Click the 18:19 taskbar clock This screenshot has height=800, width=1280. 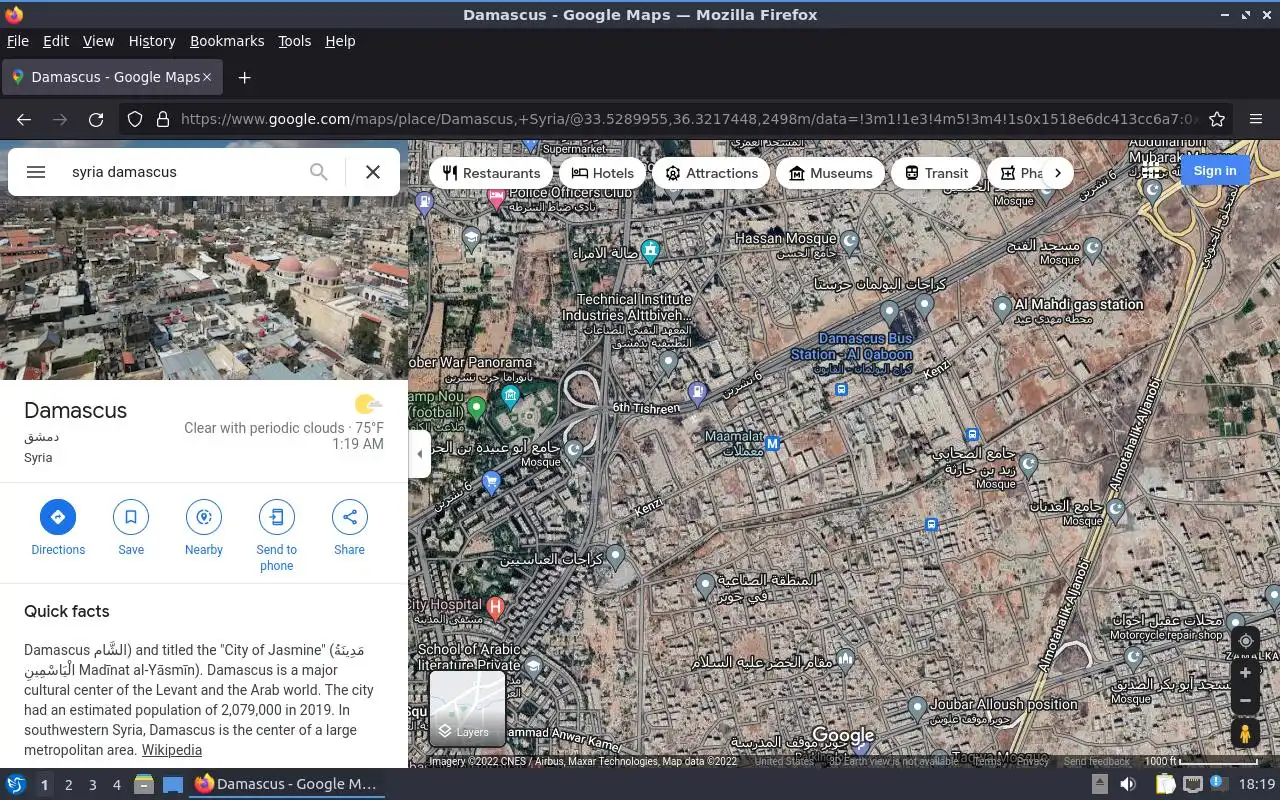tap(1257, 785)
